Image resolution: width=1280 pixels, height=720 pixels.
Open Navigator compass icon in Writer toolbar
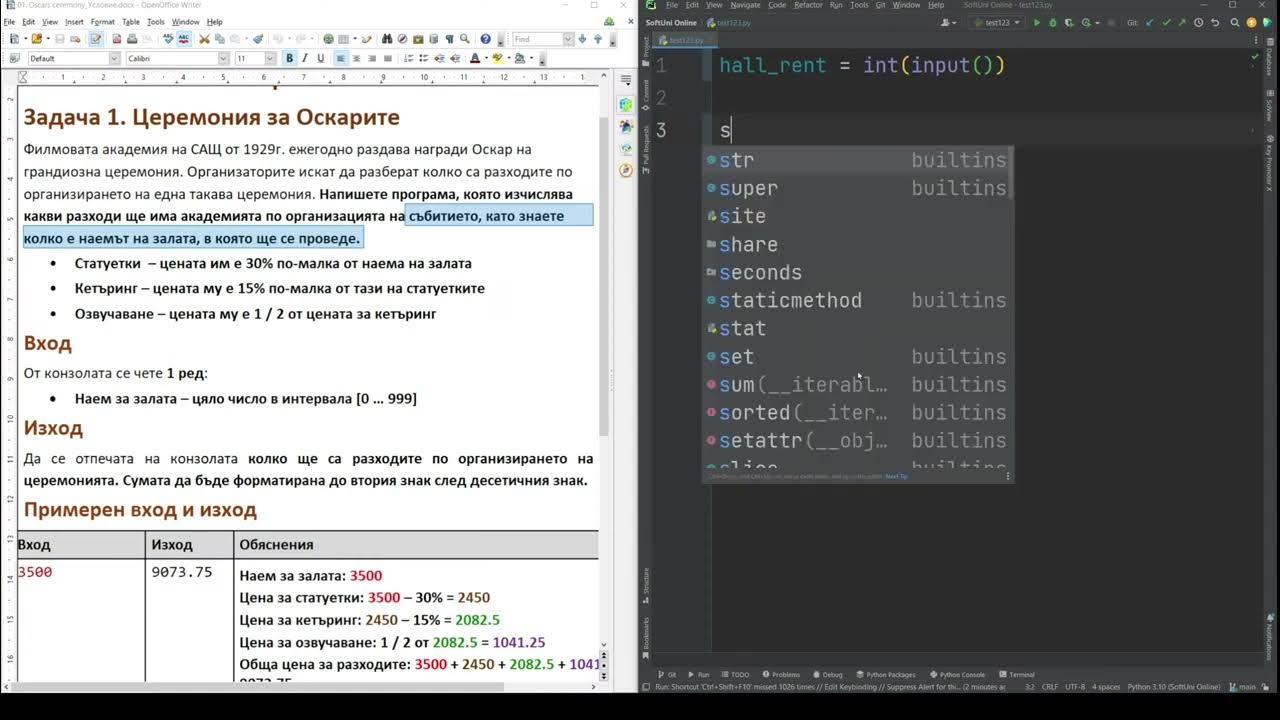click(x=402, y=39)
